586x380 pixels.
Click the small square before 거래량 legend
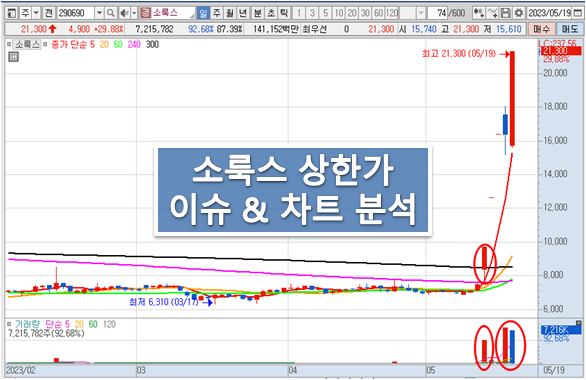9,324
